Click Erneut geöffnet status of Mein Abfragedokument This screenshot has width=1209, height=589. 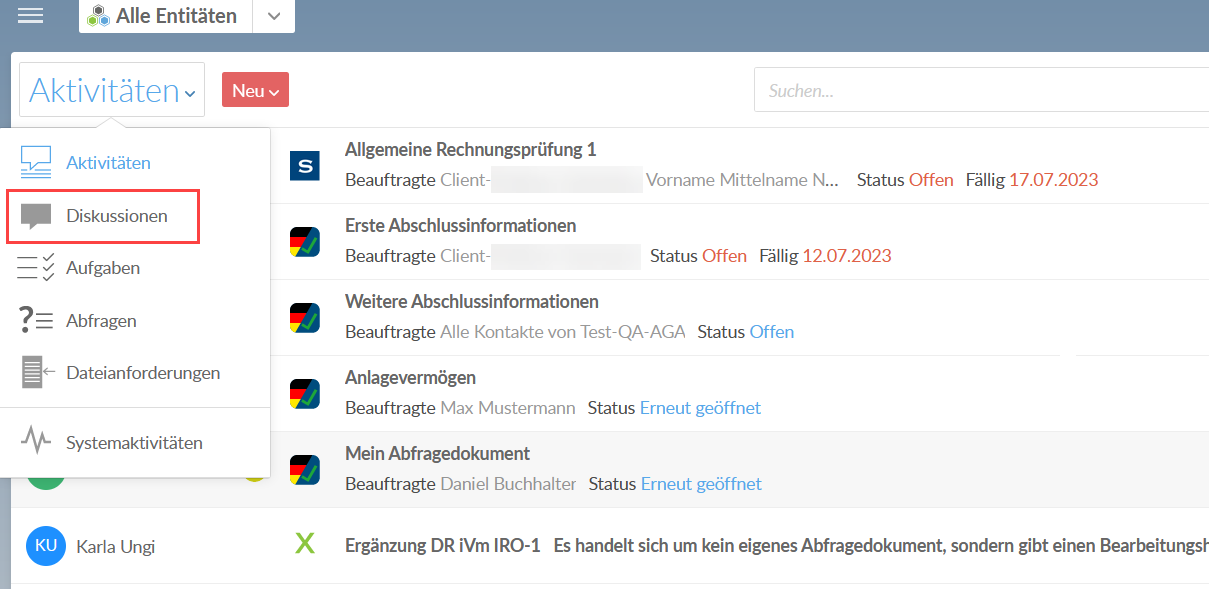coord(701,484)
